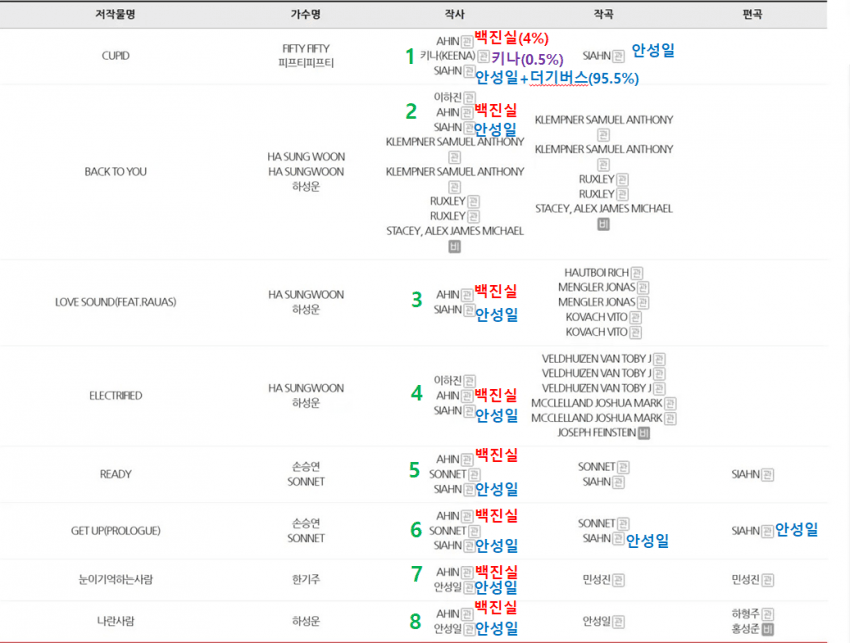Click the 작곡 column header

click(x=603, y=15)
